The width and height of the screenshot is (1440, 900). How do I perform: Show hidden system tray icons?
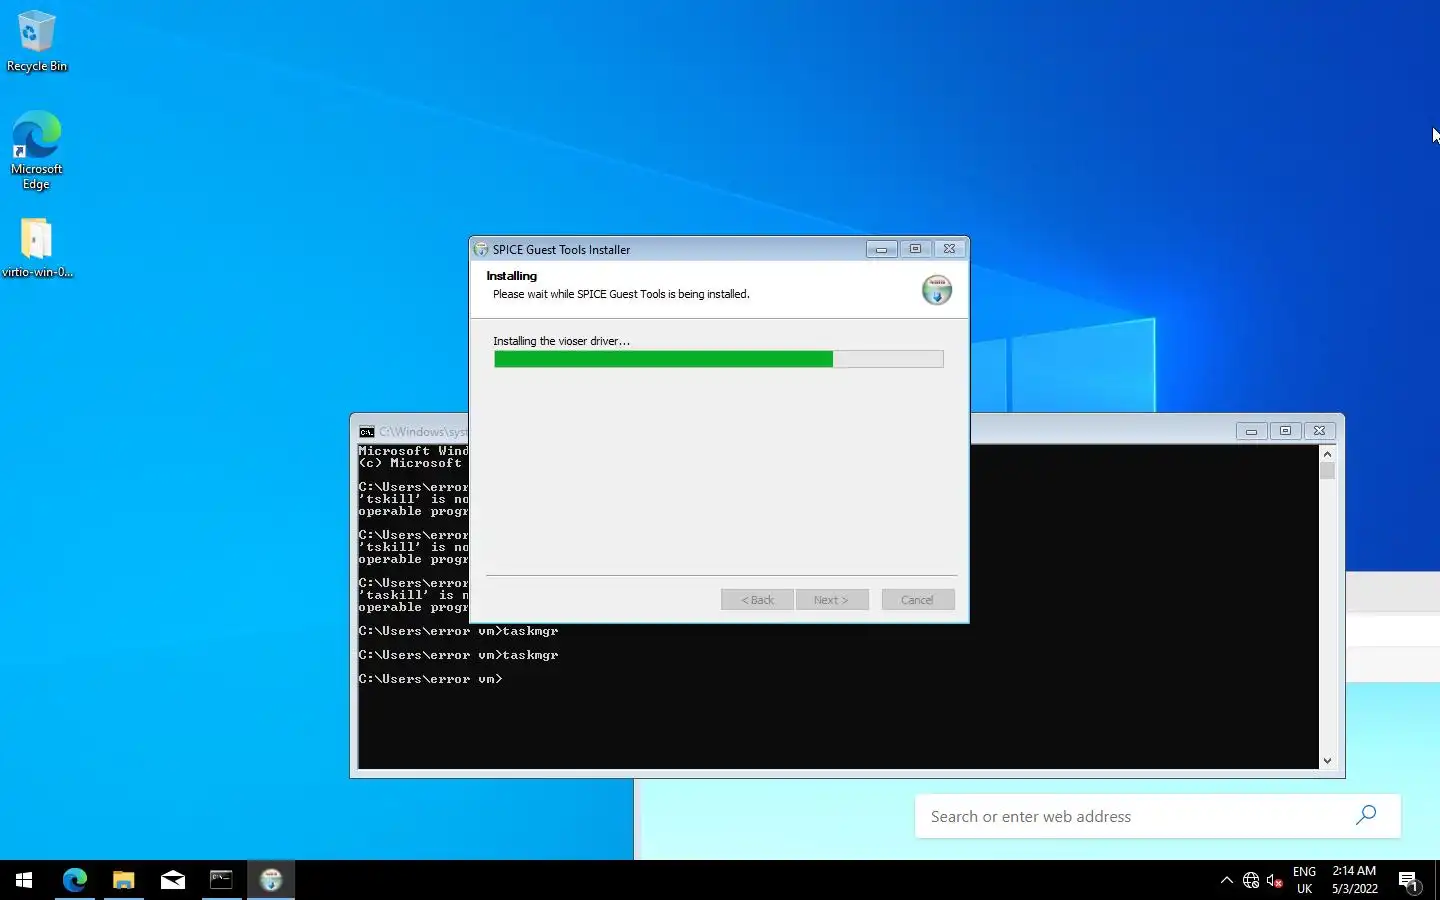(x=1227, y=880)
